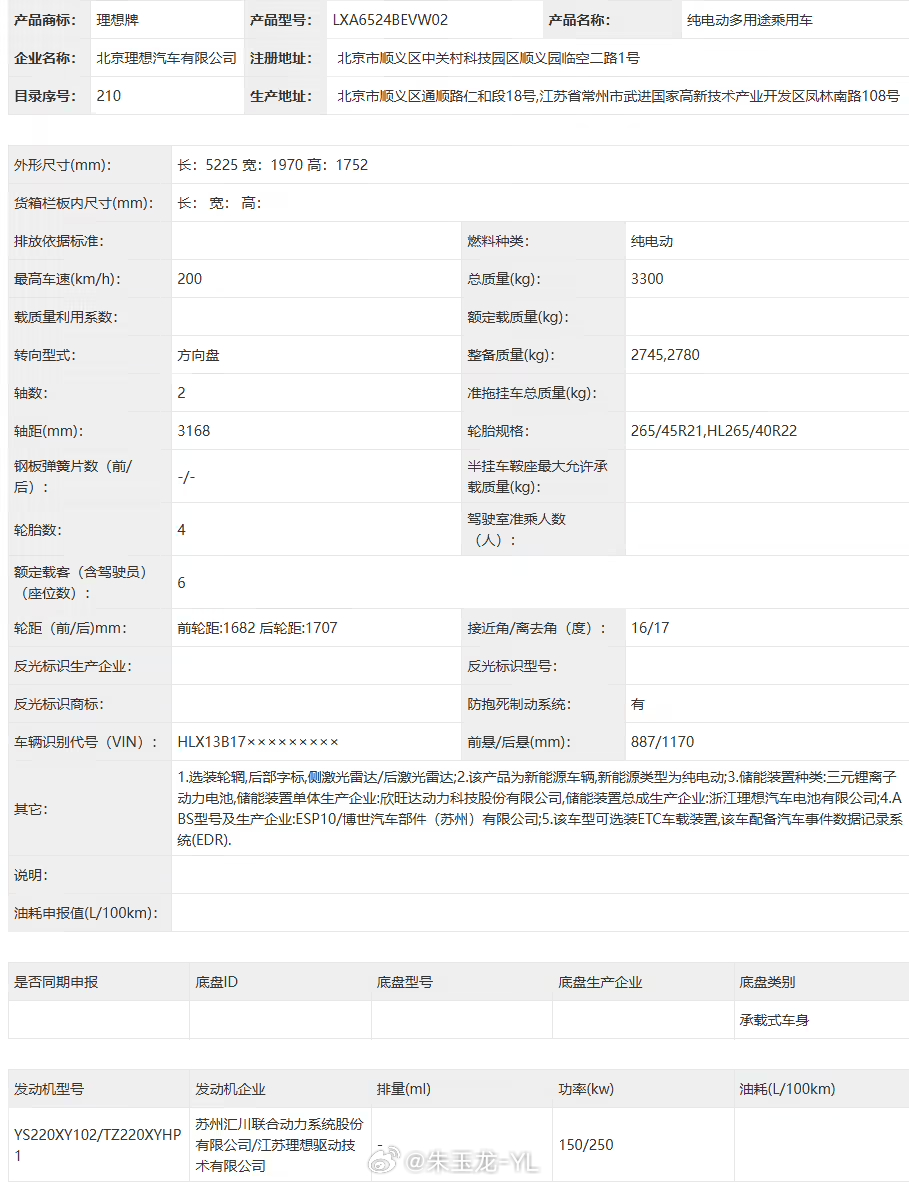909x1182 pixels.
Task: Click tire count value 4
Action: point(182,530)
